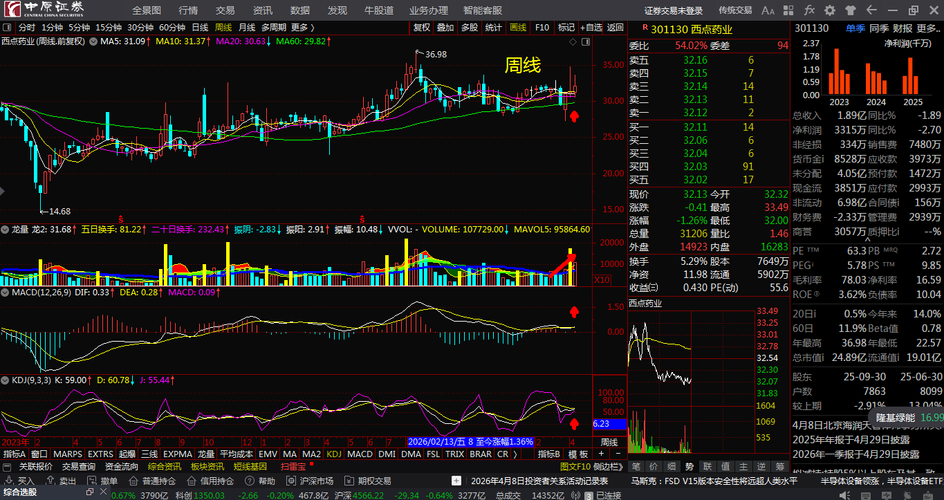Open the 窗口 window selector
Viewport: 944px width, 500px height.
tap(40, 454)
